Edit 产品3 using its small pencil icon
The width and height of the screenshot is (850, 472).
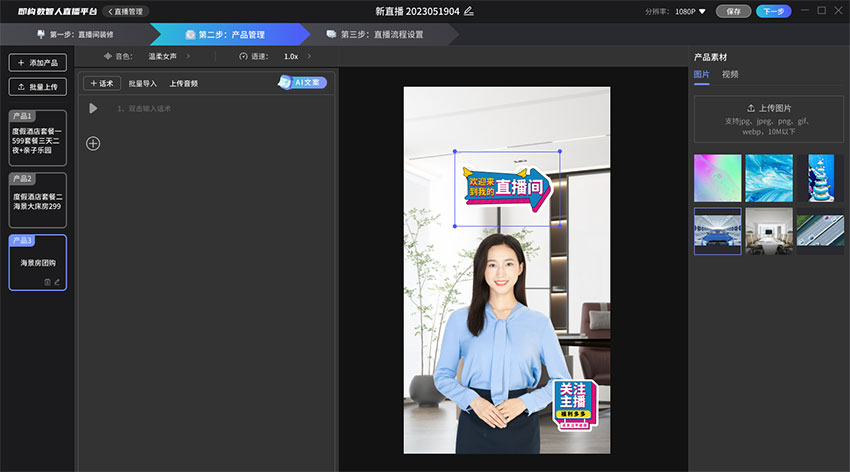57,282
